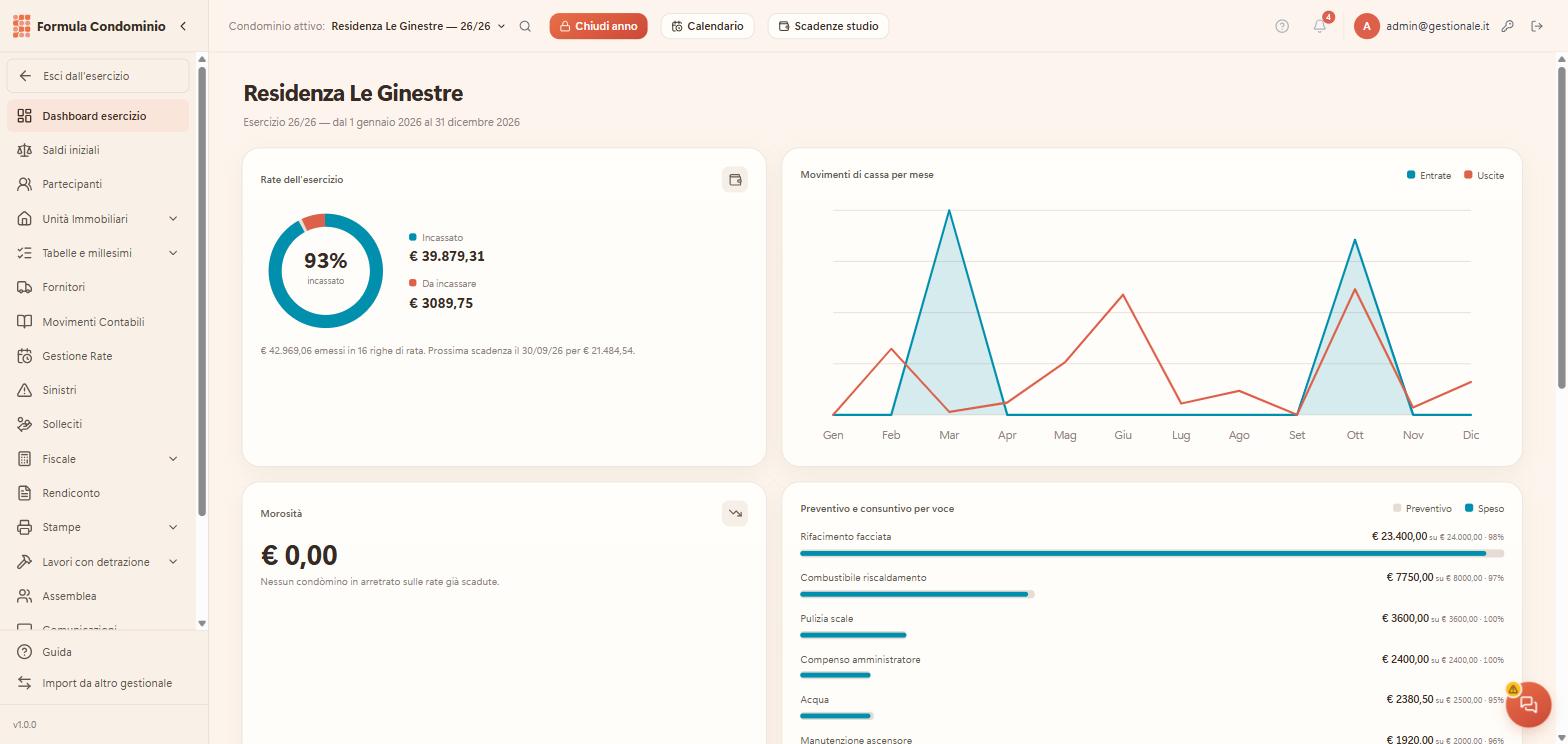Viewport: 1568px width, 744px height.
Task: Click the Sinistri warning triangle icon
Action: click(x=25, y=390)
